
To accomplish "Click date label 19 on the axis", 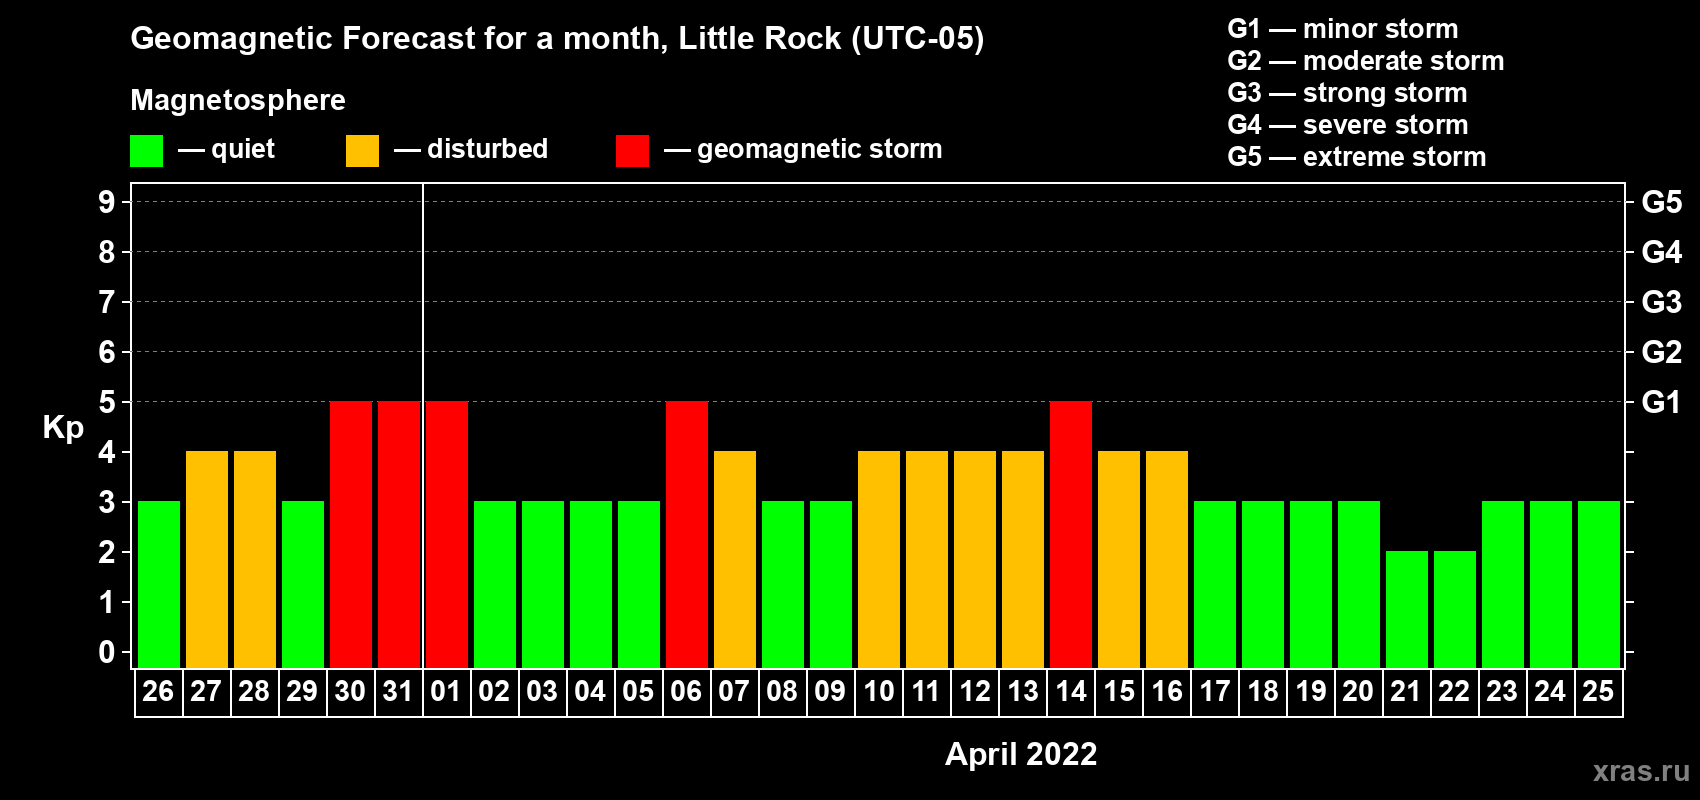I will tap(1310, 692).
